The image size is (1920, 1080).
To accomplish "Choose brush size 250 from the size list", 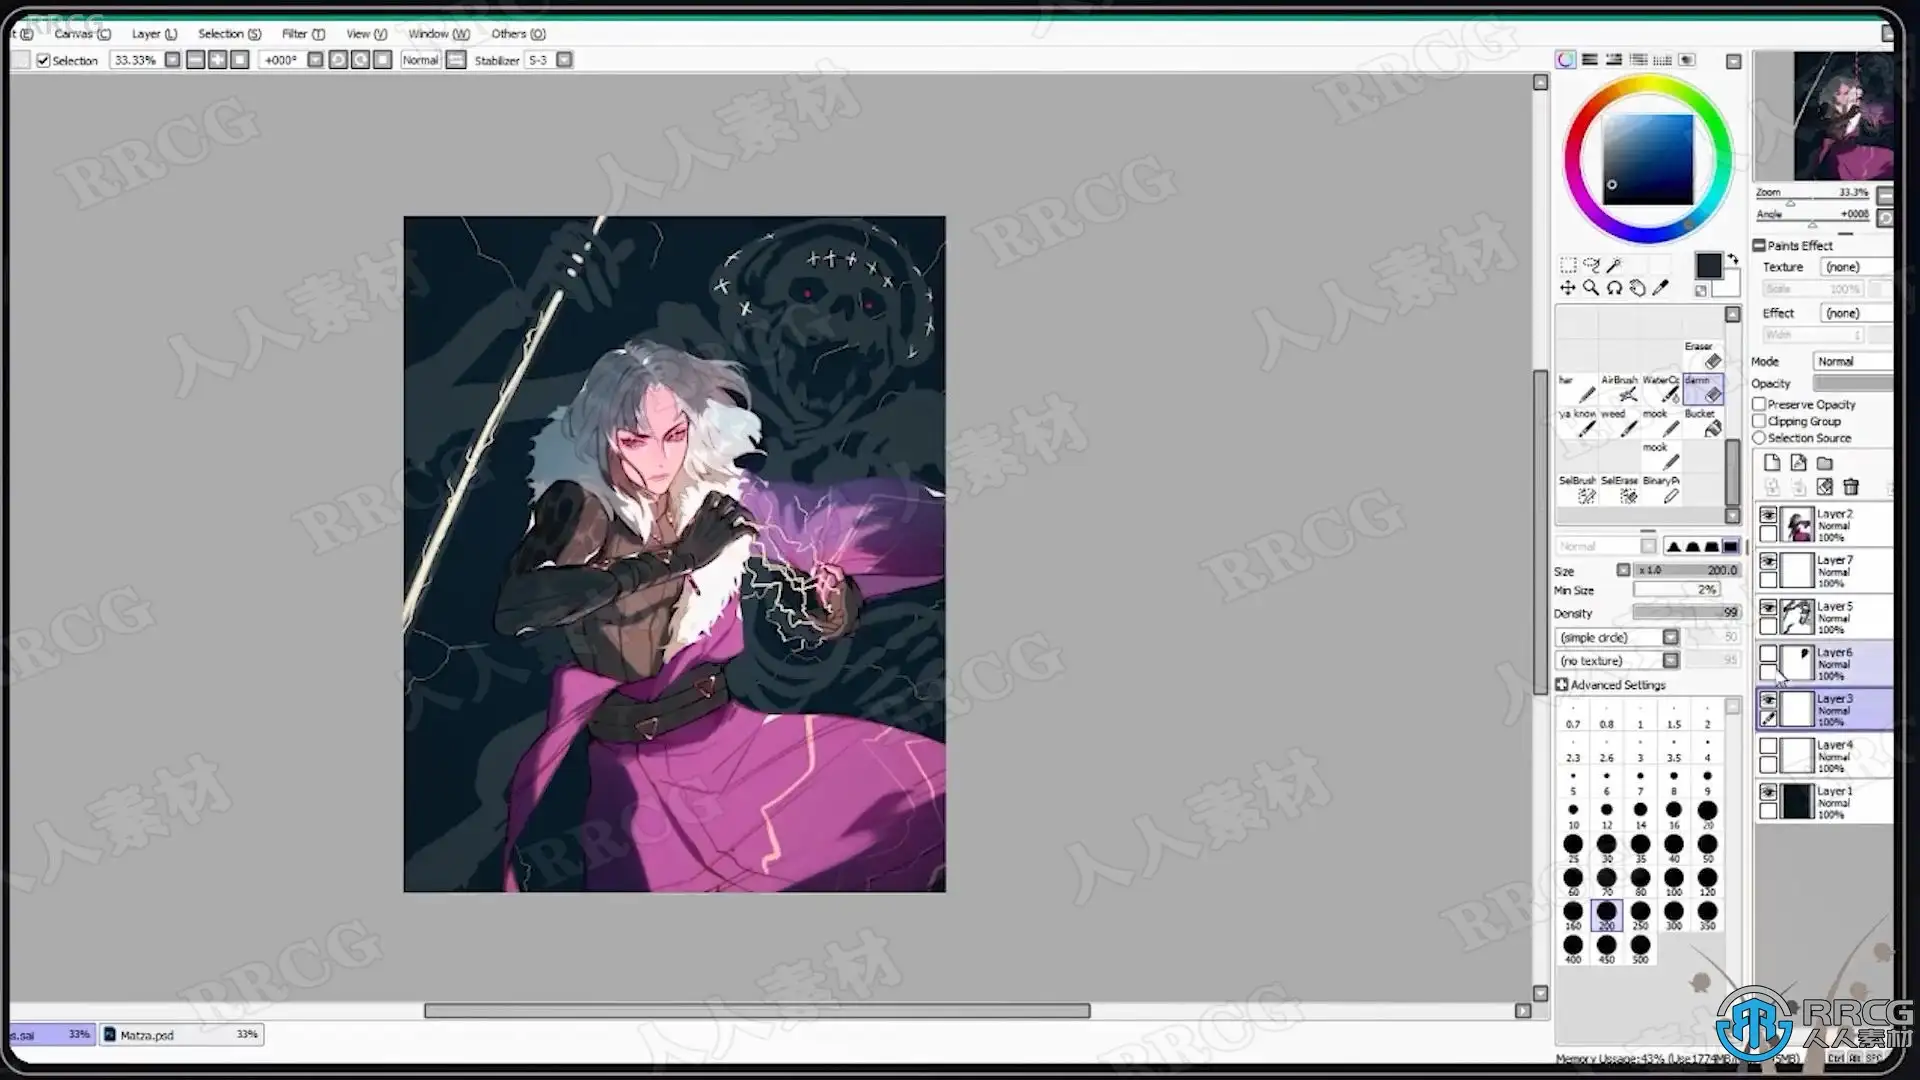I will pyautogui.click(x=1640, y=914).
